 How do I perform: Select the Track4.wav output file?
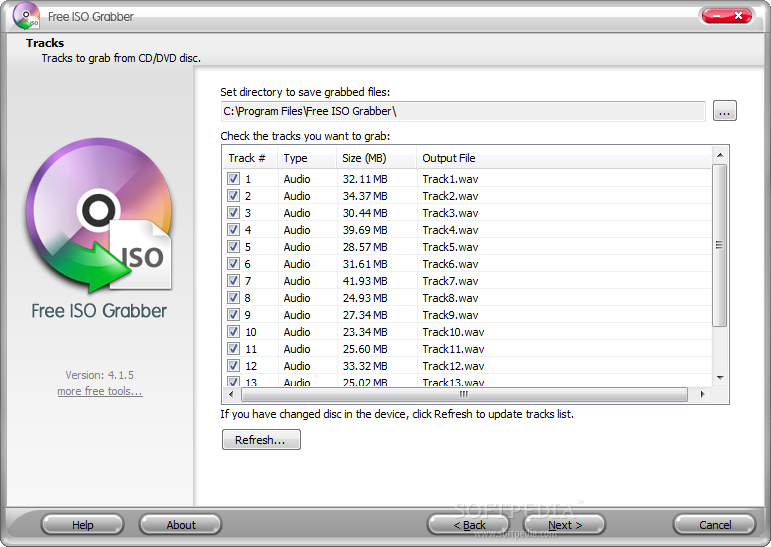tap(450, 230)
